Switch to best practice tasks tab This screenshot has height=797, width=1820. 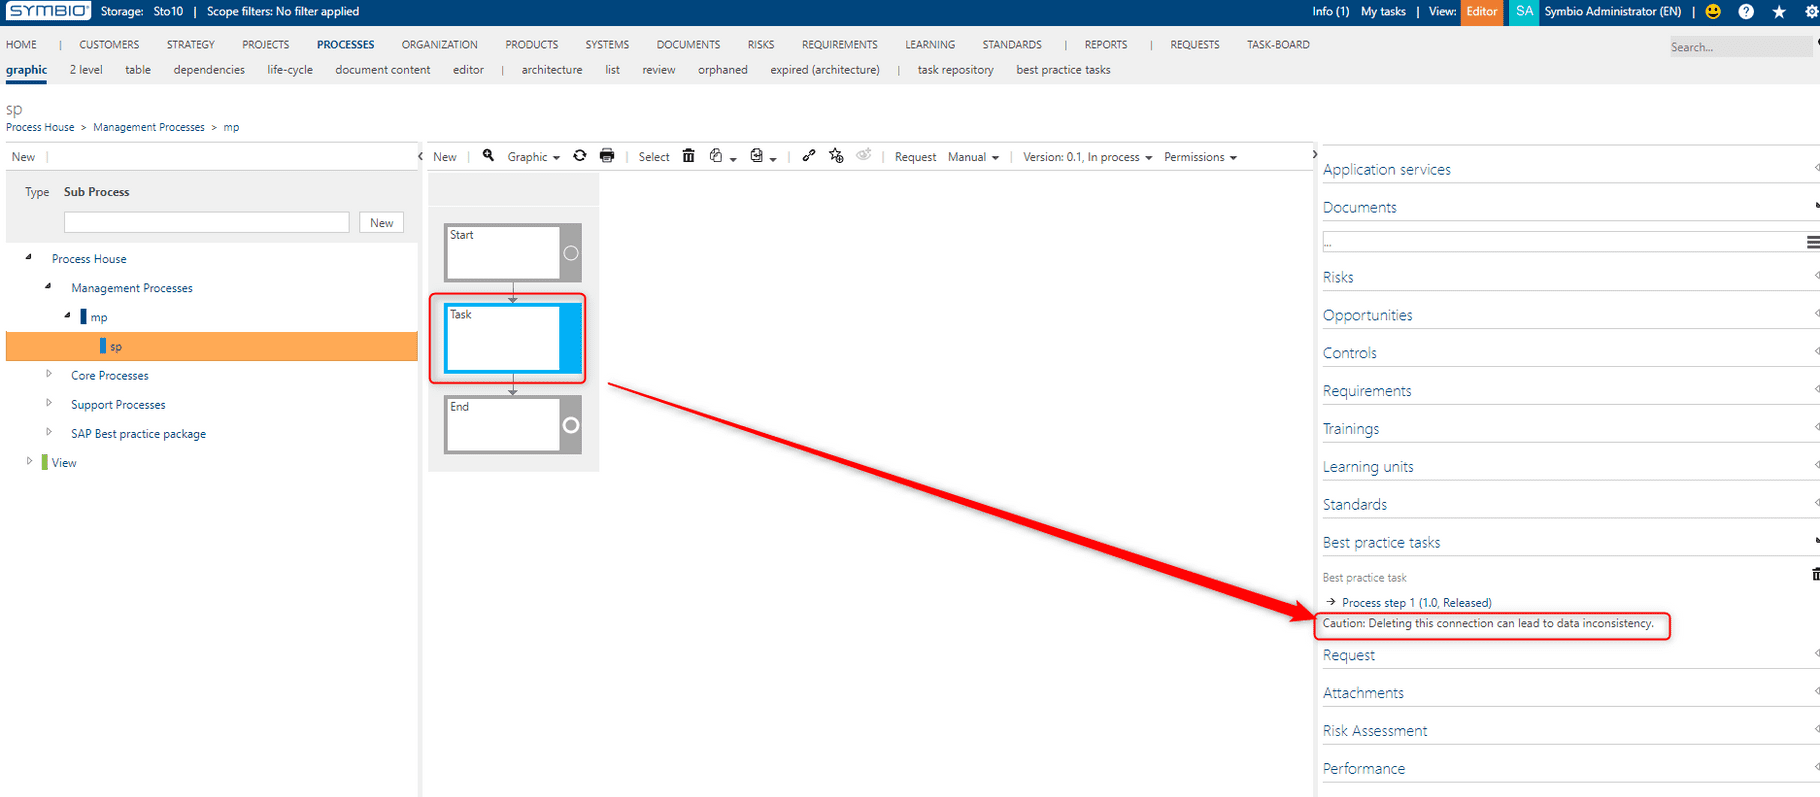pyautogui.click(x=1063, y=70)
